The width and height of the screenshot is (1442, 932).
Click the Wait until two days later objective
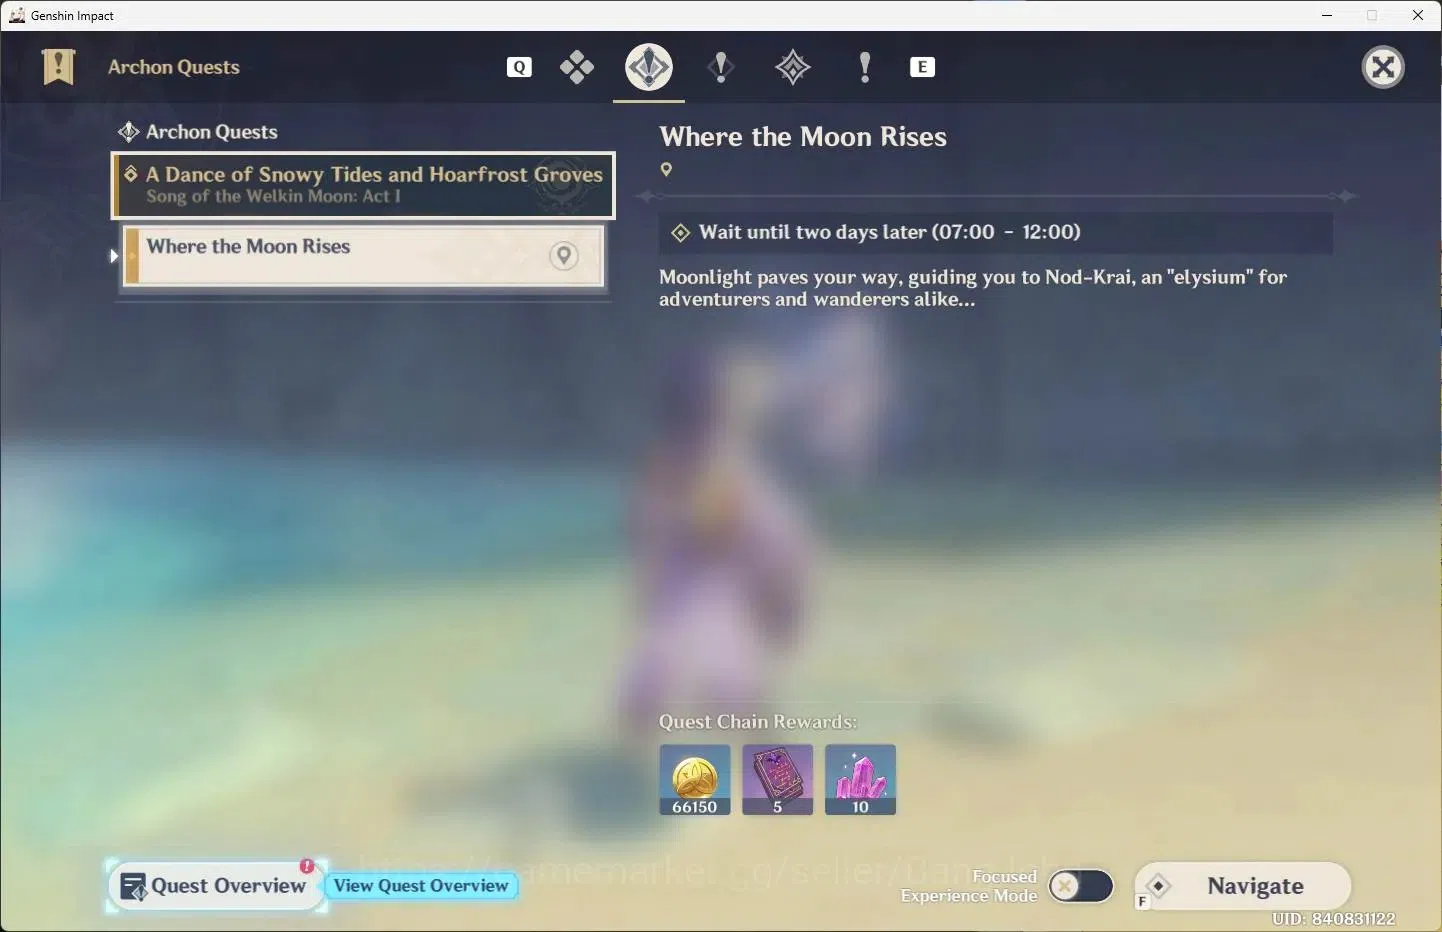pyautogui.click(x=995, y=232)
